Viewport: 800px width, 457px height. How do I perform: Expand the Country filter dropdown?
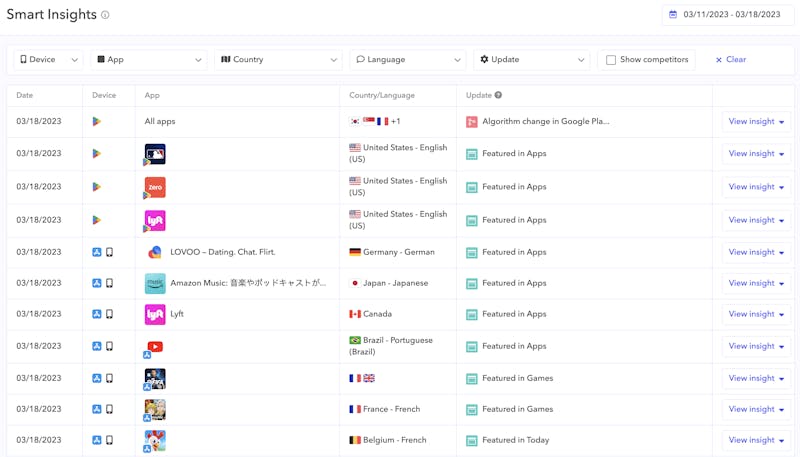(x=278, y=60)
